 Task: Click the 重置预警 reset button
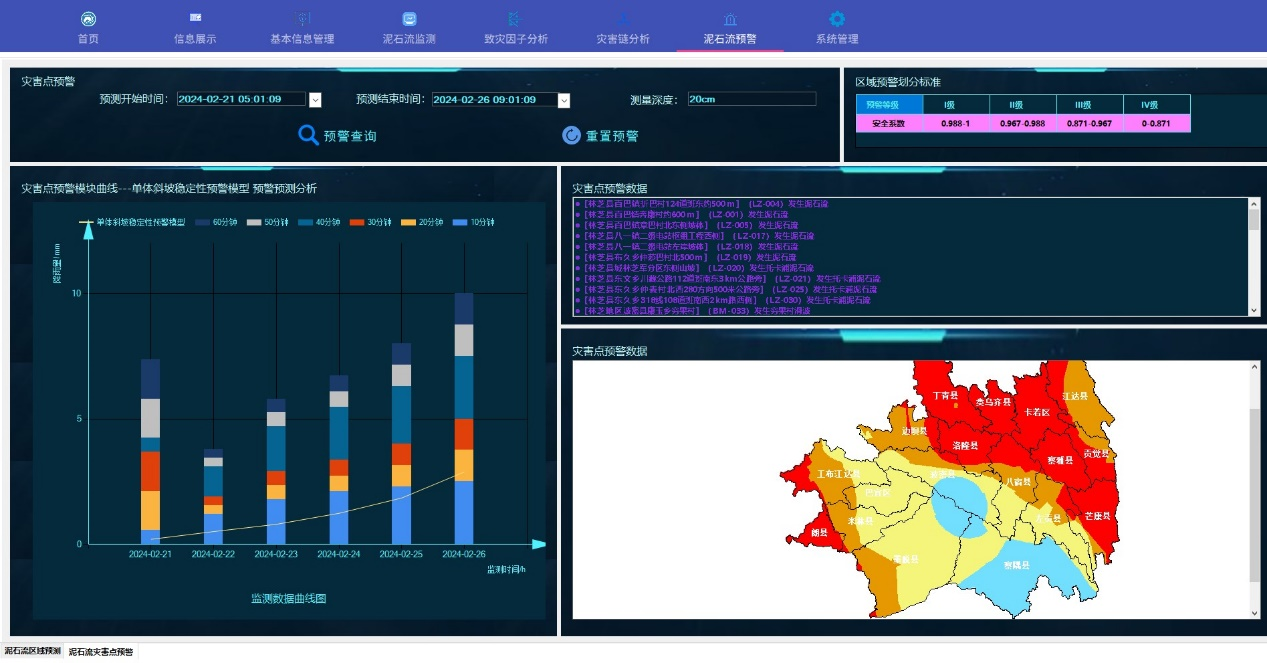tap(600, 136)
